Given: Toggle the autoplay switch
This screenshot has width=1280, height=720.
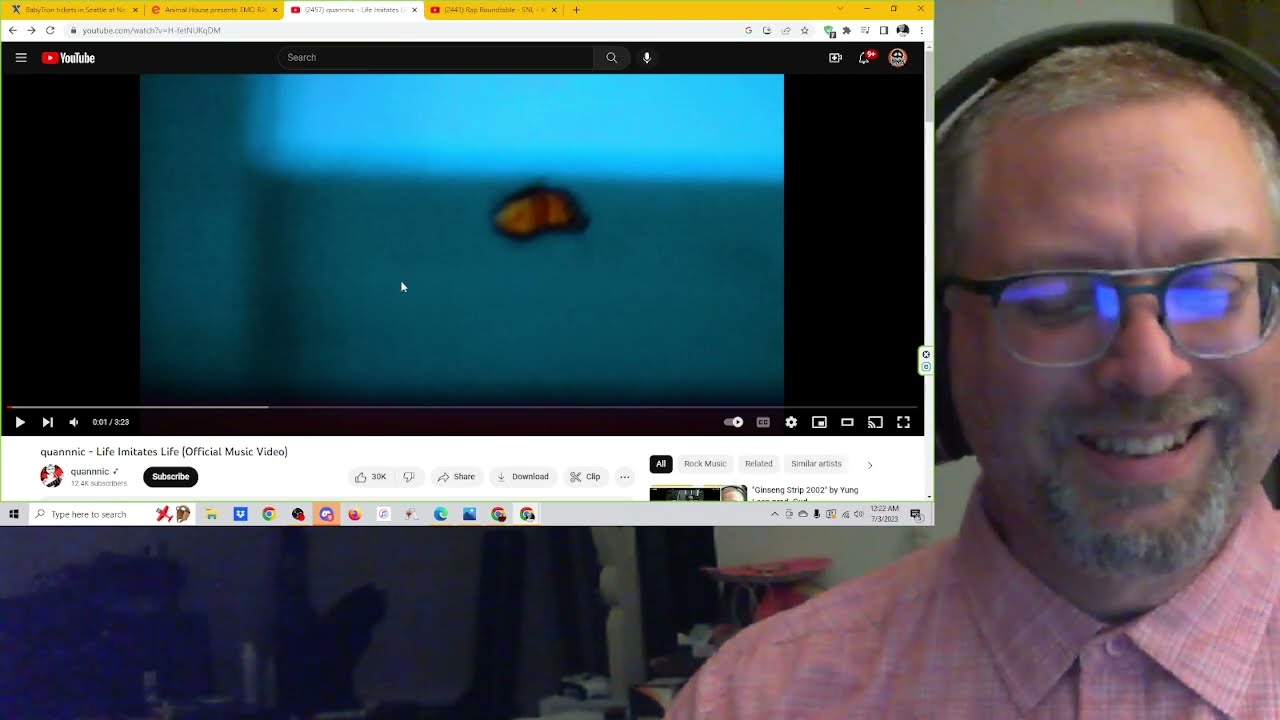Looking at the screenshot, I should (x=734, y=422).
